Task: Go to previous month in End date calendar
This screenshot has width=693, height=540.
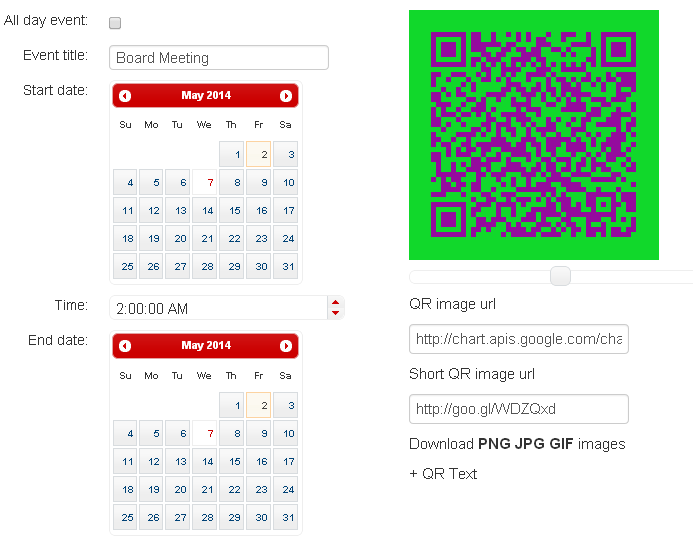Action: coord(125,346)
